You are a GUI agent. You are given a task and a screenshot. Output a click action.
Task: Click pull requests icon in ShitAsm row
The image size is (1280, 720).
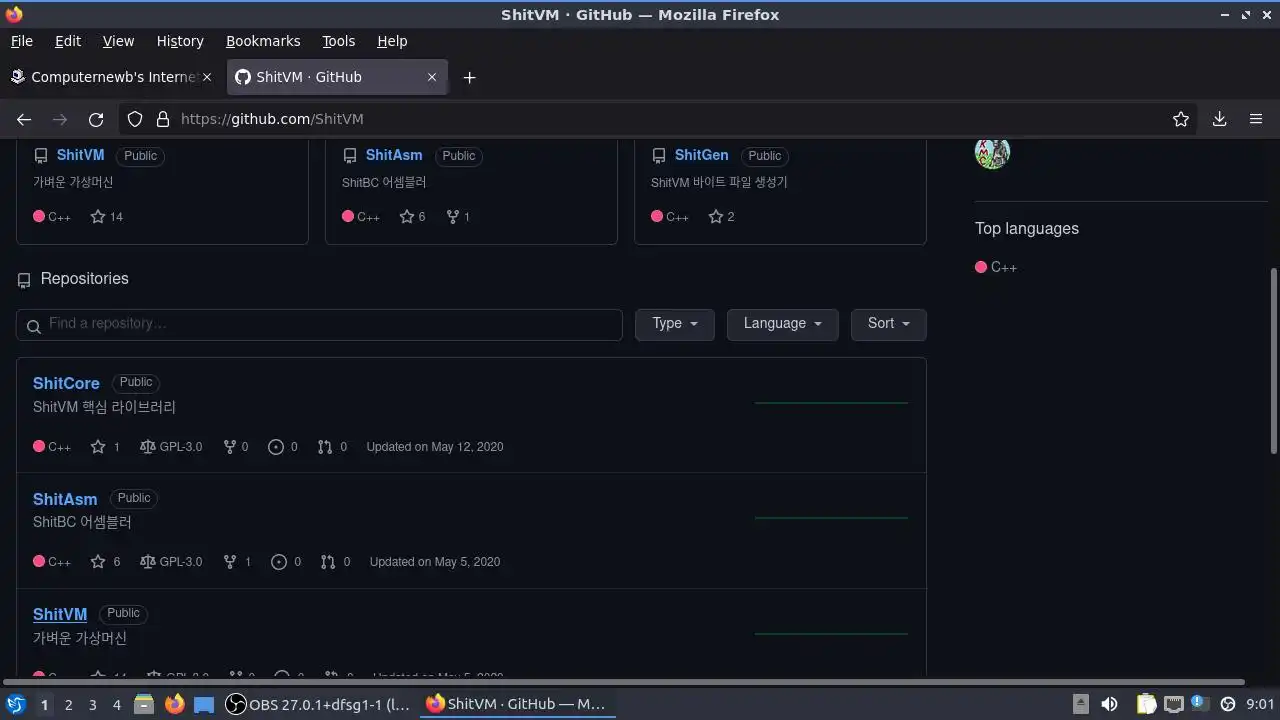coord(328,562)
